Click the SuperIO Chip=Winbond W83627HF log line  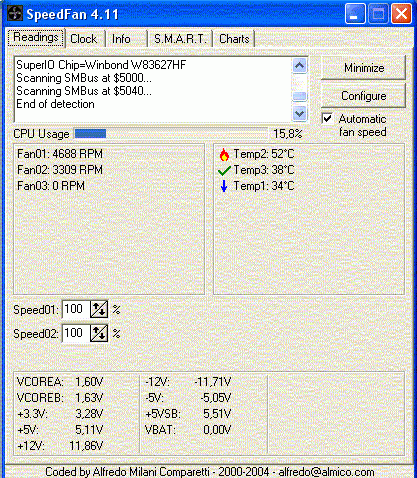[x=101, y=65]
